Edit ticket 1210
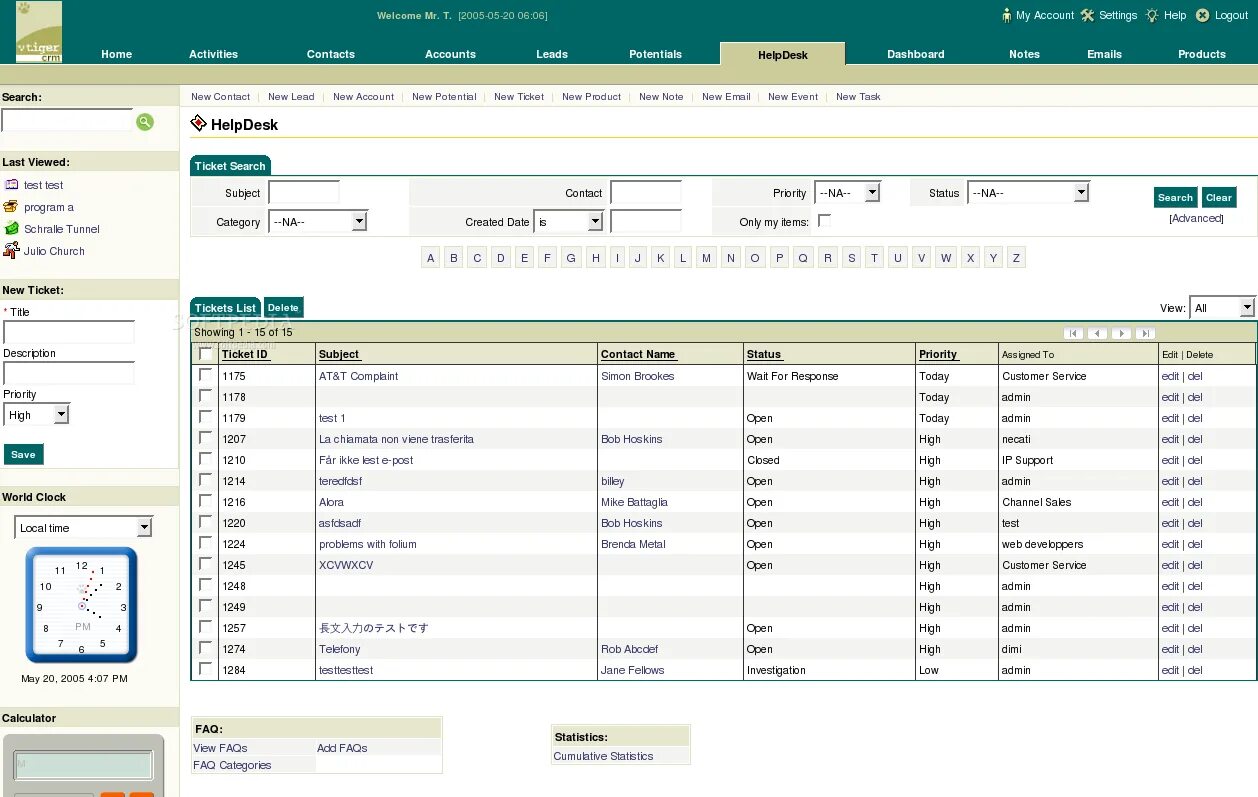Image resolution: width=1258 pixels, height=797 pixels. [1170, 460]
